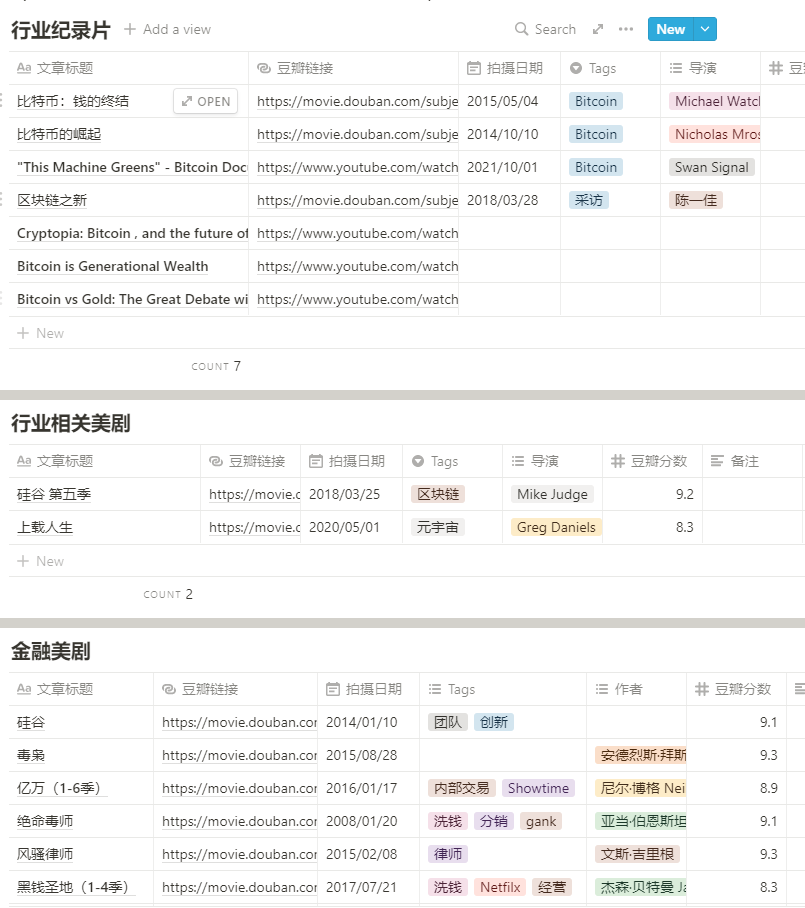Open the douban link for 比特币的崛起
805x908 pixels.
[357, 134]
